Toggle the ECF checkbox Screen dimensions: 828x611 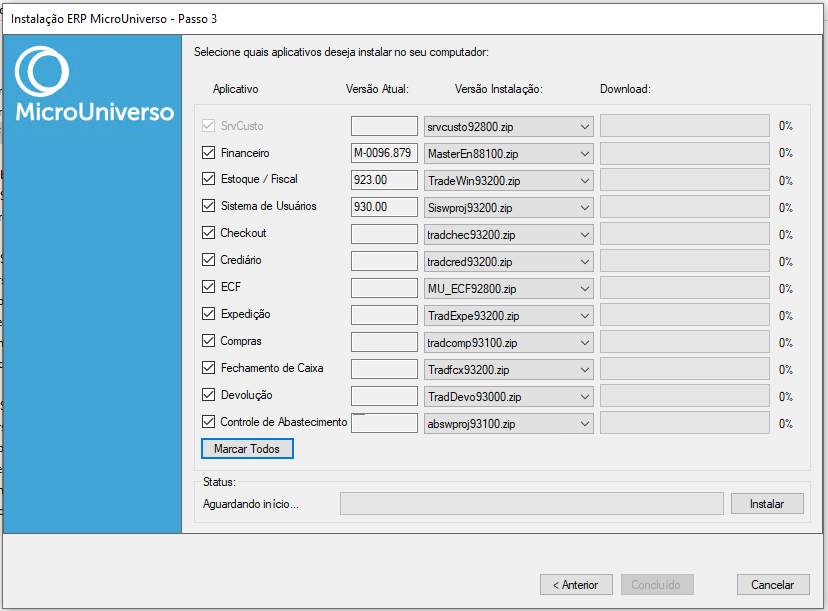point(209,286)
